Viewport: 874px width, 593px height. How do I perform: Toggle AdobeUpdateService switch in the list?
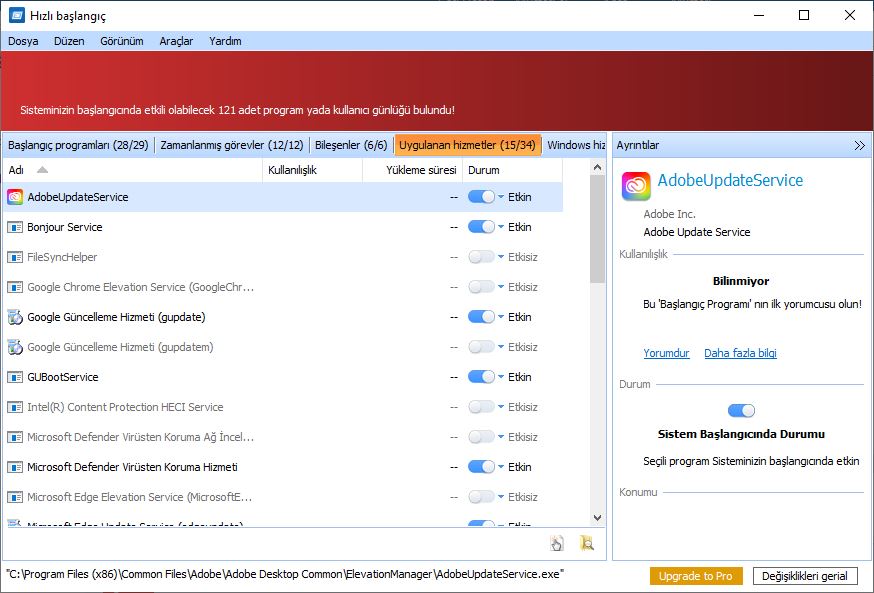point(482,197)
